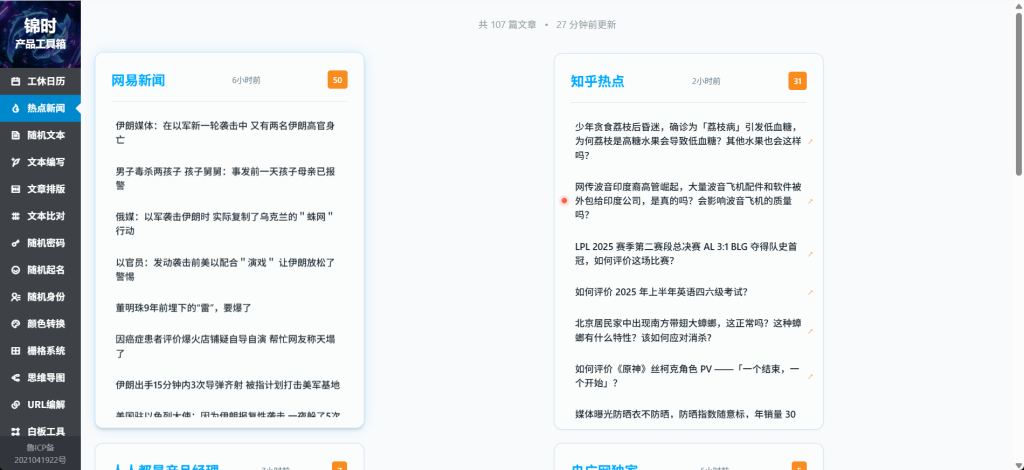The width and height of the screenshot is (1024, 470).
Task: Open 工休日历 in the sidebar
Action: (x=40, y=82)
